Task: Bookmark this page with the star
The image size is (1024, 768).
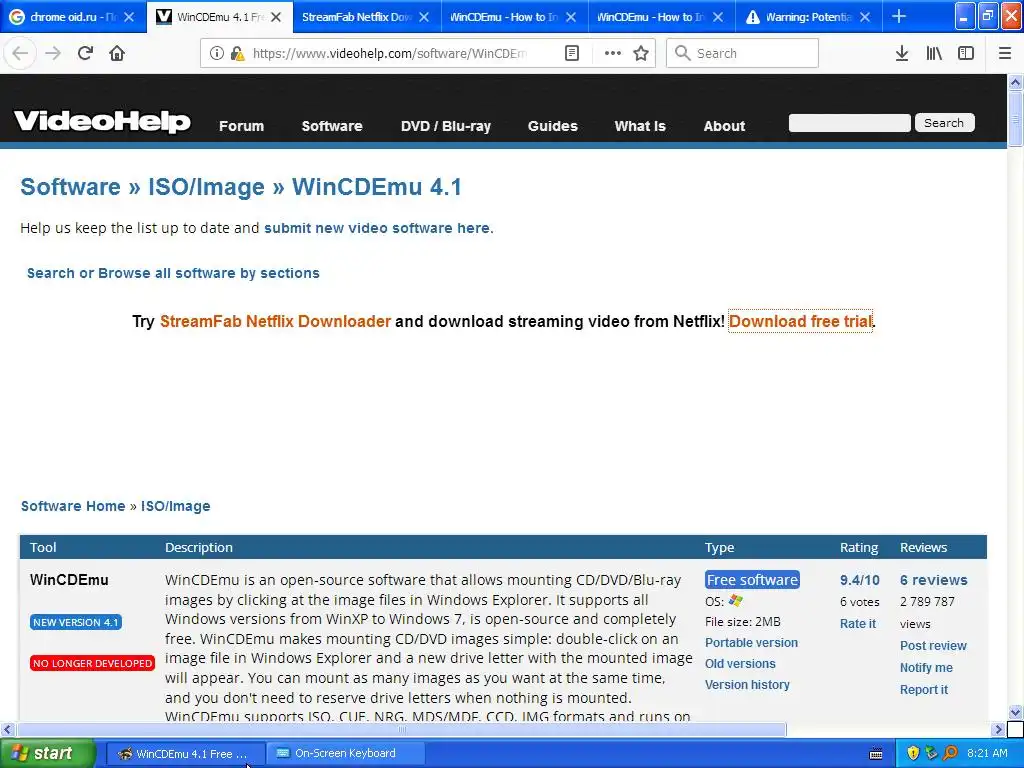Action: (641, 53)
